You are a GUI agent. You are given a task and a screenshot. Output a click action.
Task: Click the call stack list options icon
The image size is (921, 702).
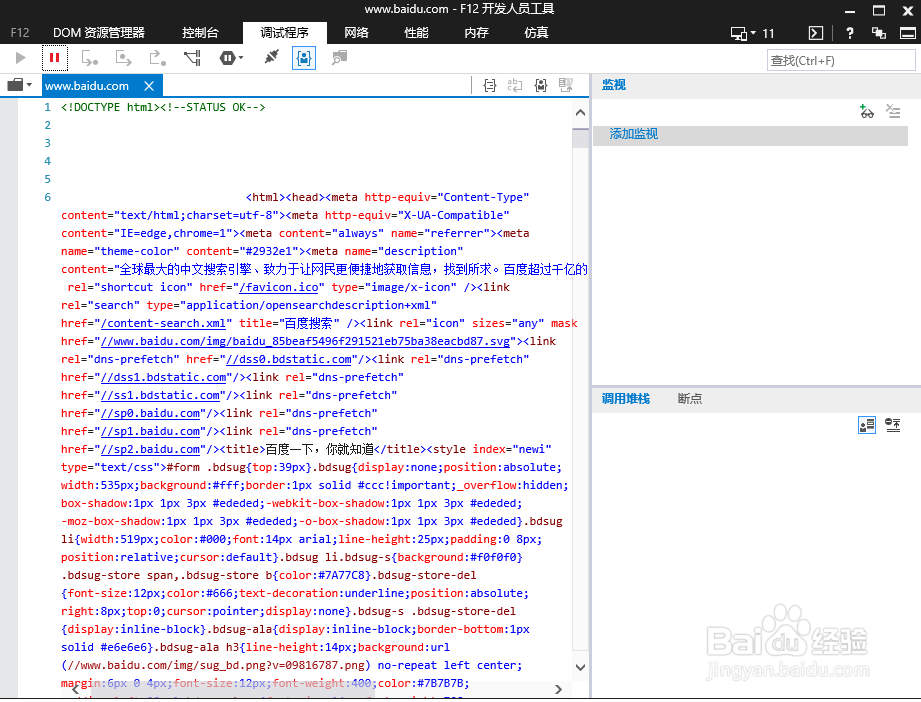pyautogui.click(x=893, y=425)
